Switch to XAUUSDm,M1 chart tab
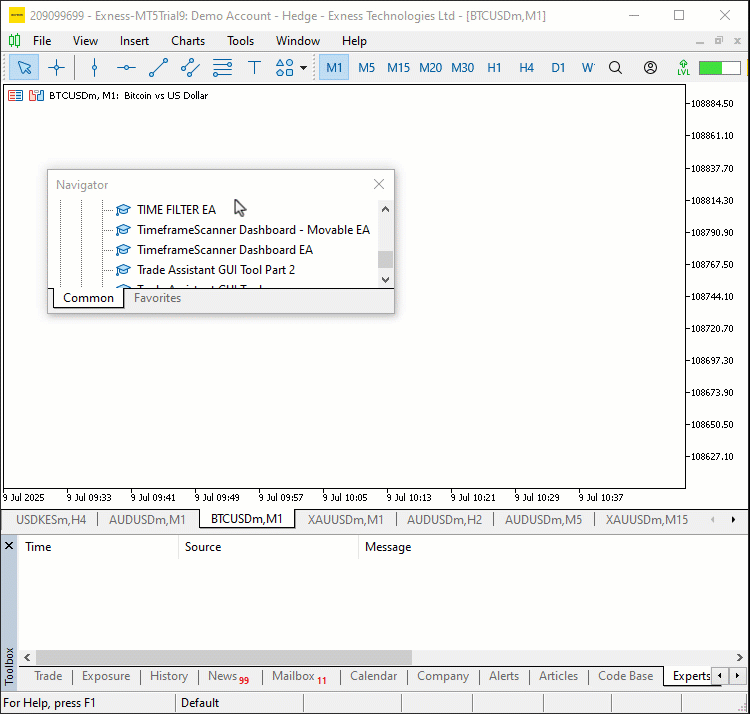 tap(346, 519)
